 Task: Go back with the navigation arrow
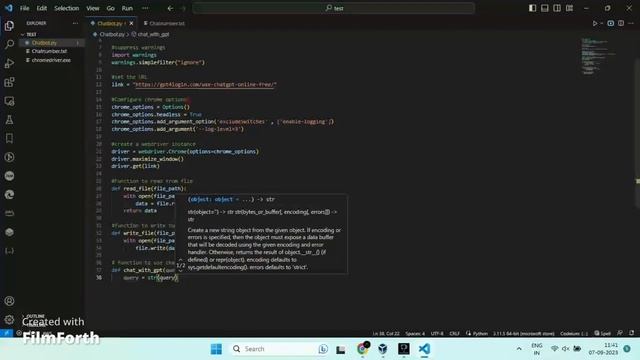[170, 8]
